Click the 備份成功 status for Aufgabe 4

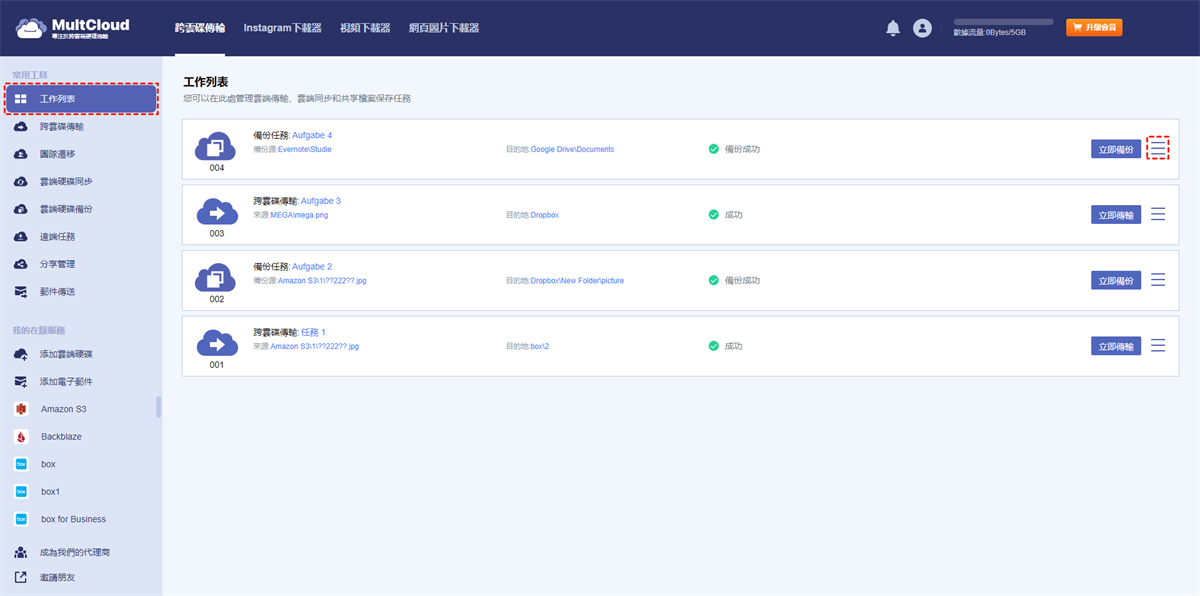(734, 149)
